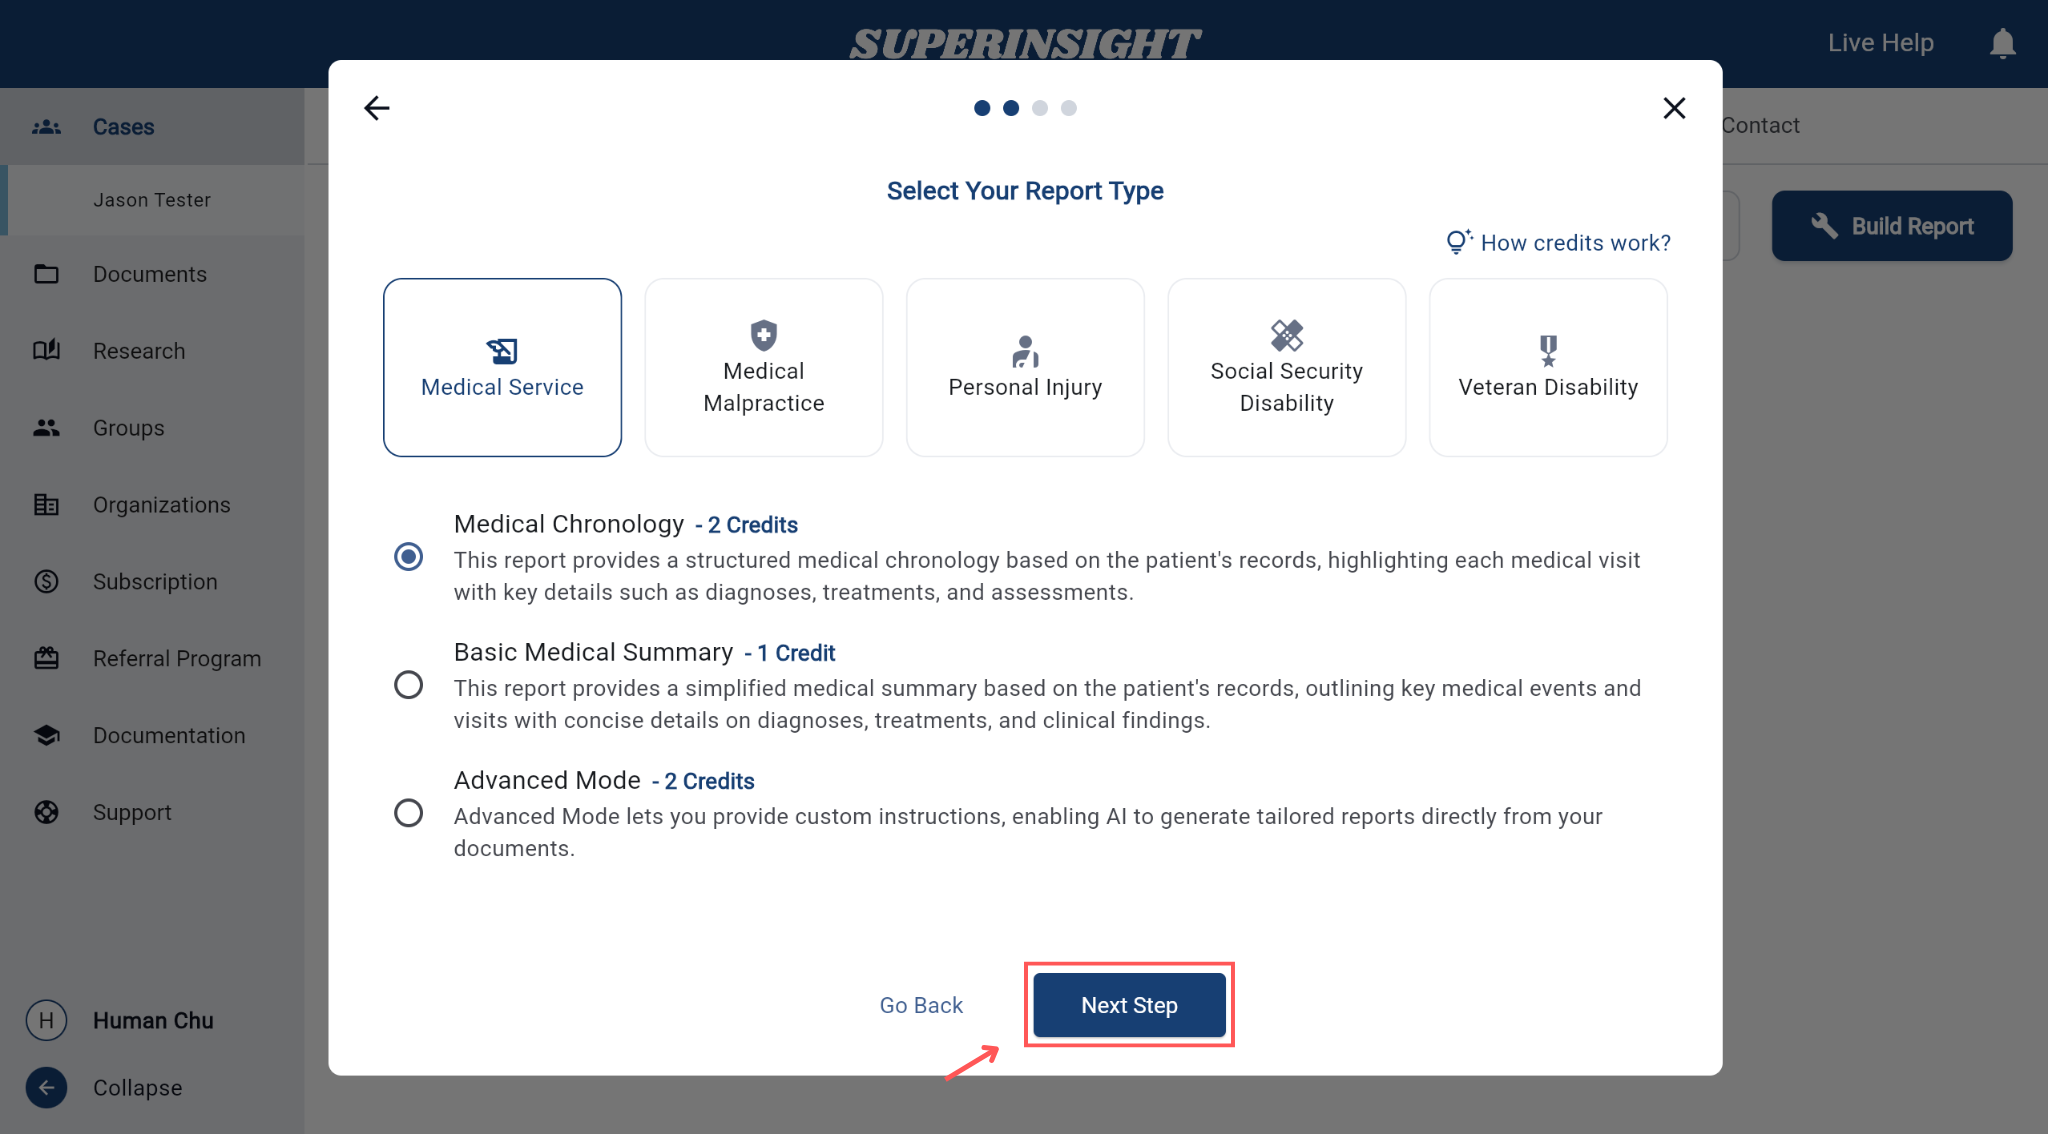This screenshot has width=2048, height=1134.
Task: Close the report type dialog
Action: (x=1674, y=108)
